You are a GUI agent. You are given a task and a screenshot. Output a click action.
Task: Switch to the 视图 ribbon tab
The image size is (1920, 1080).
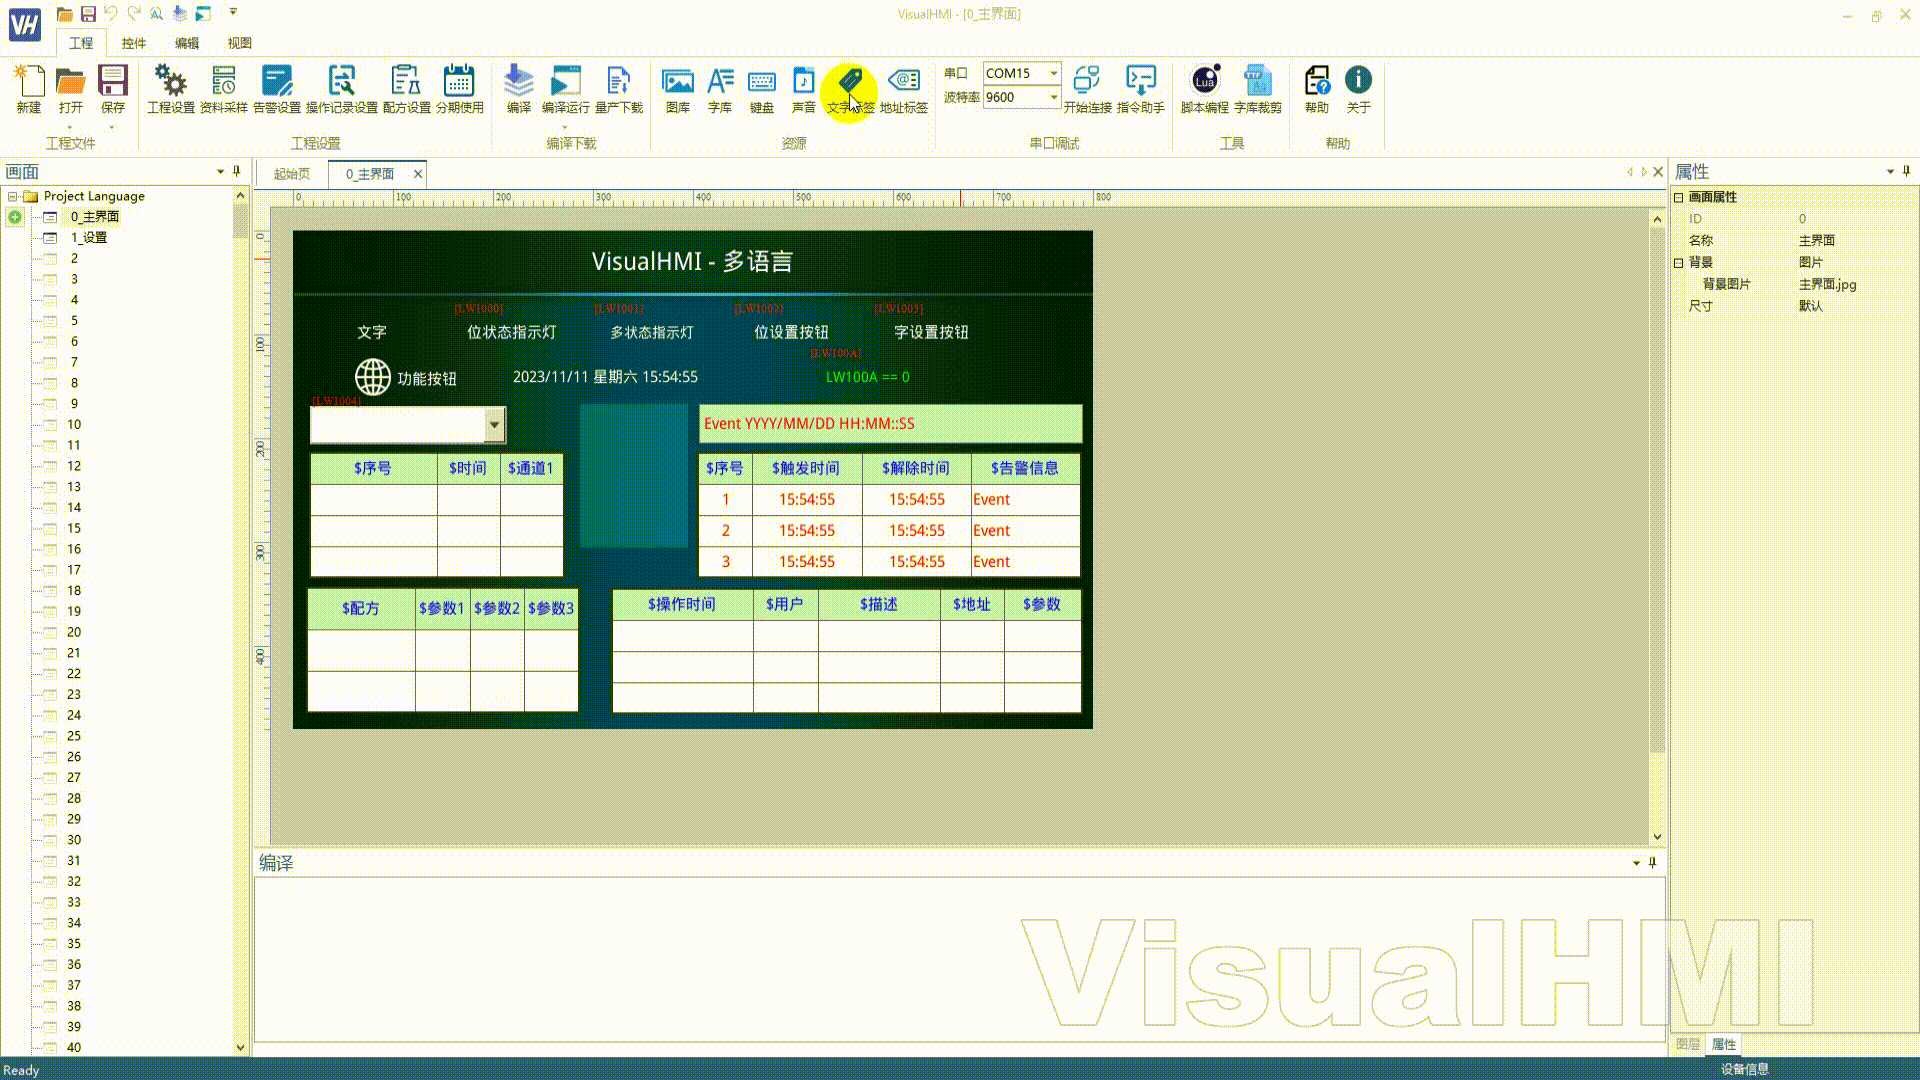pos(239,43)
